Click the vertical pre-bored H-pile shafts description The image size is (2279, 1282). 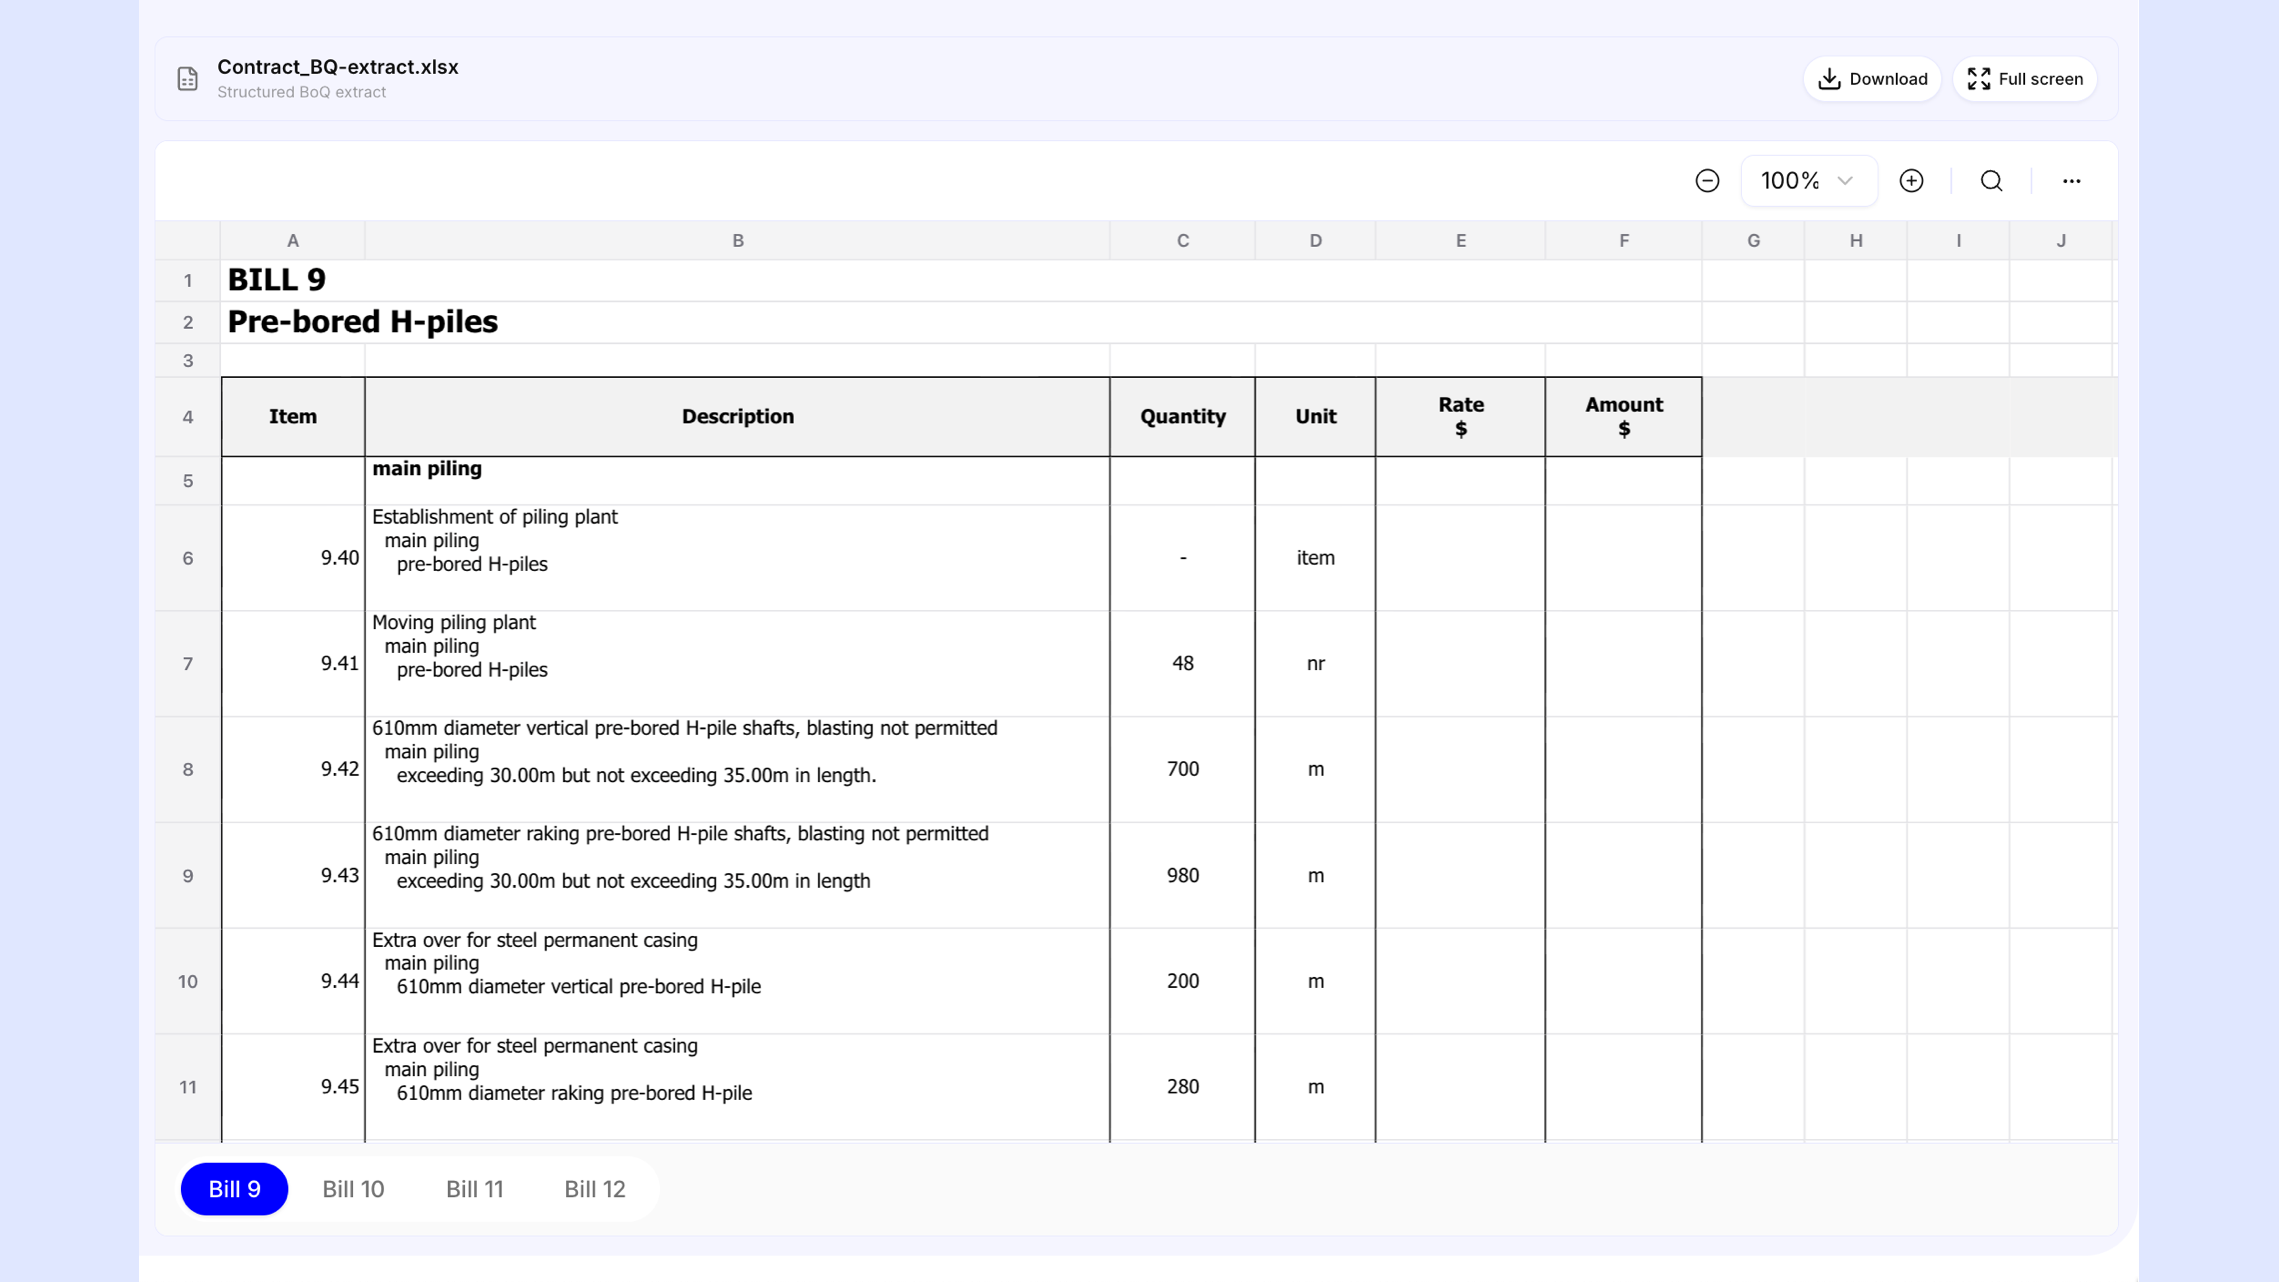click(x=738, y=770)
